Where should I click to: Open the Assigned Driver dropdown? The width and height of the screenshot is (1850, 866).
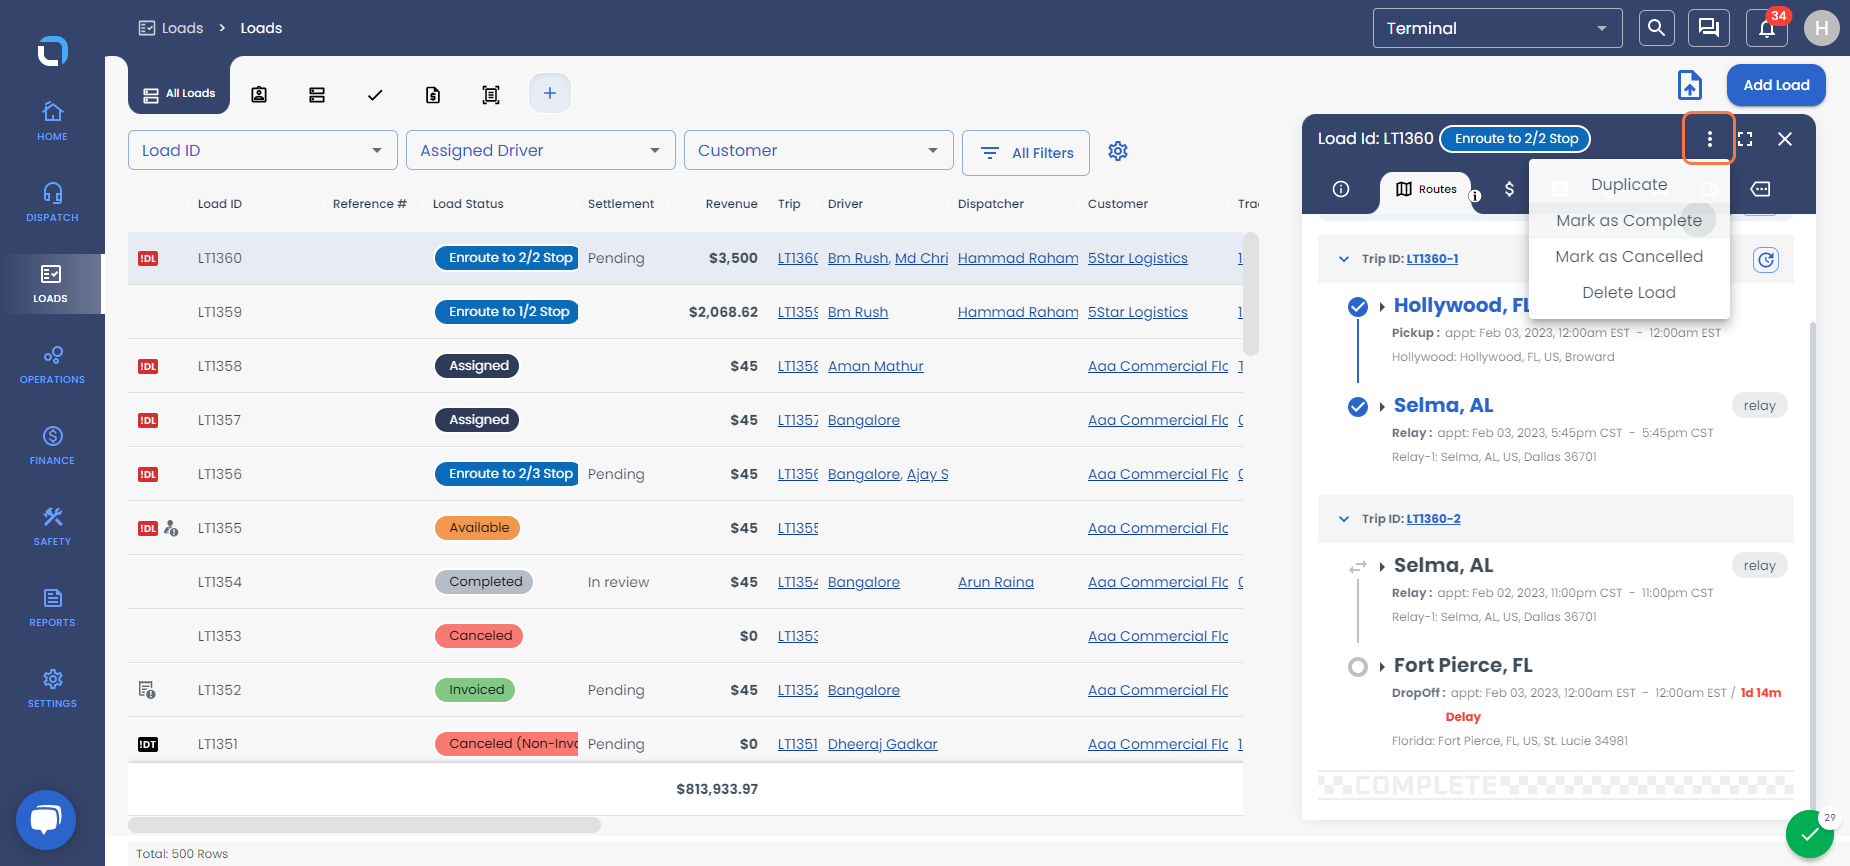click(x=541, y=150)
